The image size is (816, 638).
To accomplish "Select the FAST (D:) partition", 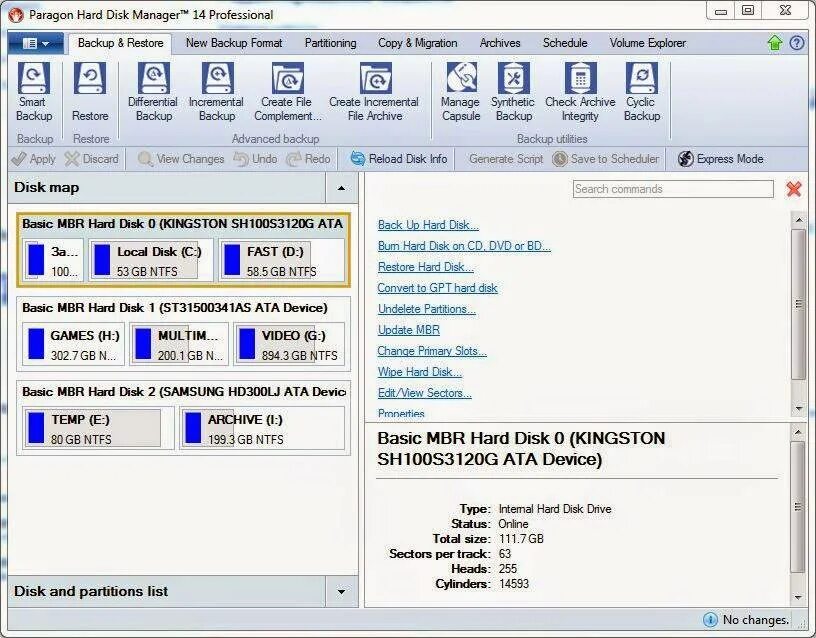I will [x=282, y=260].
